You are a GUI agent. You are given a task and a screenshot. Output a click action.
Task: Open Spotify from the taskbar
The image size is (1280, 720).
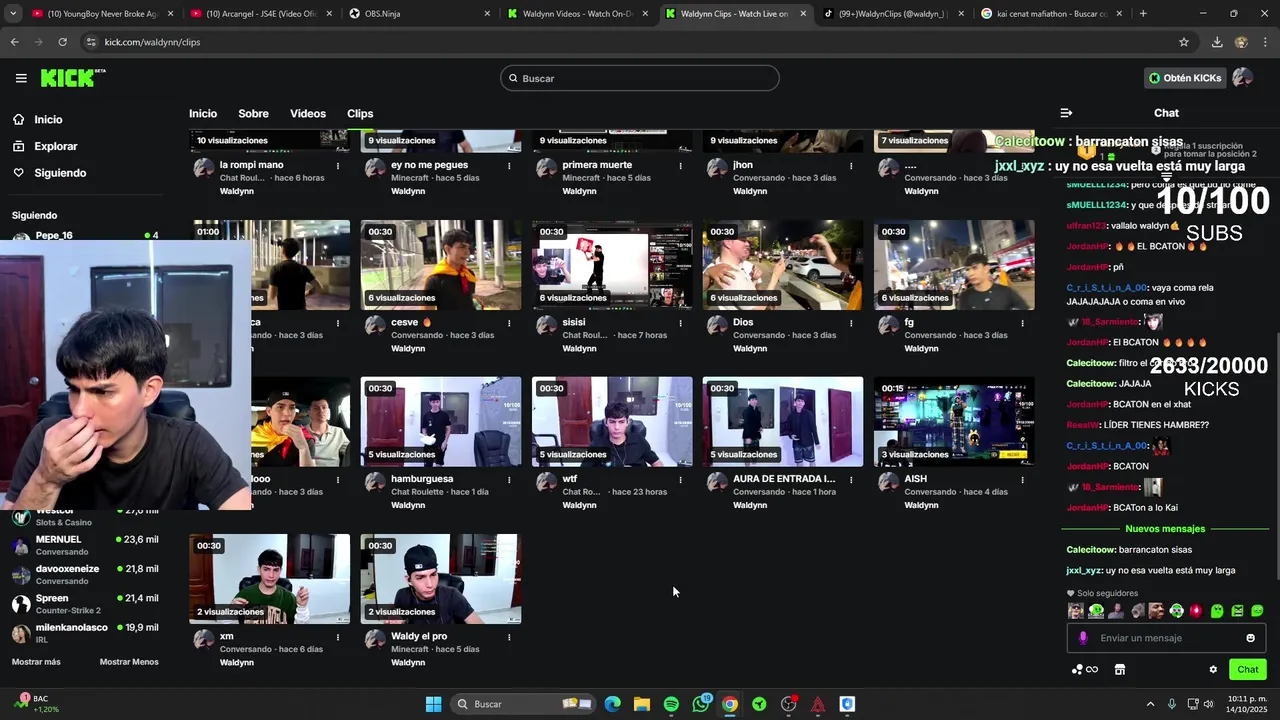click(671, 704)
